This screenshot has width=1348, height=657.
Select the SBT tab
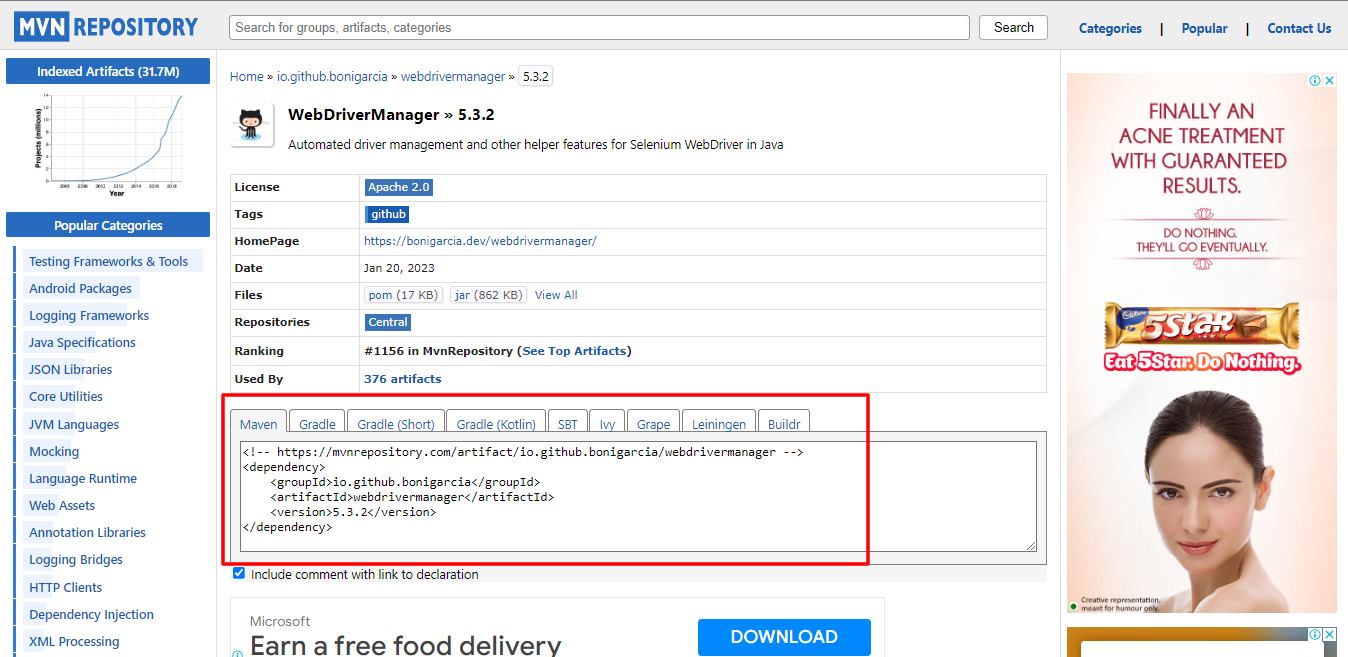coord(567,424)
